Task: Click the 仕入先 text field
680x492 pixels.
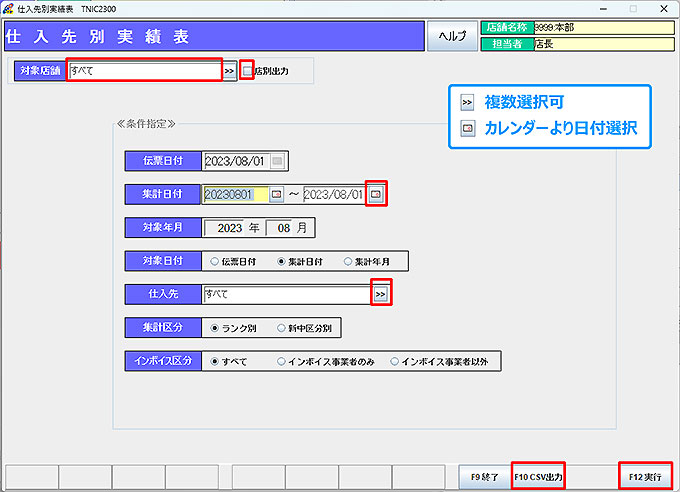Action: 287,294
